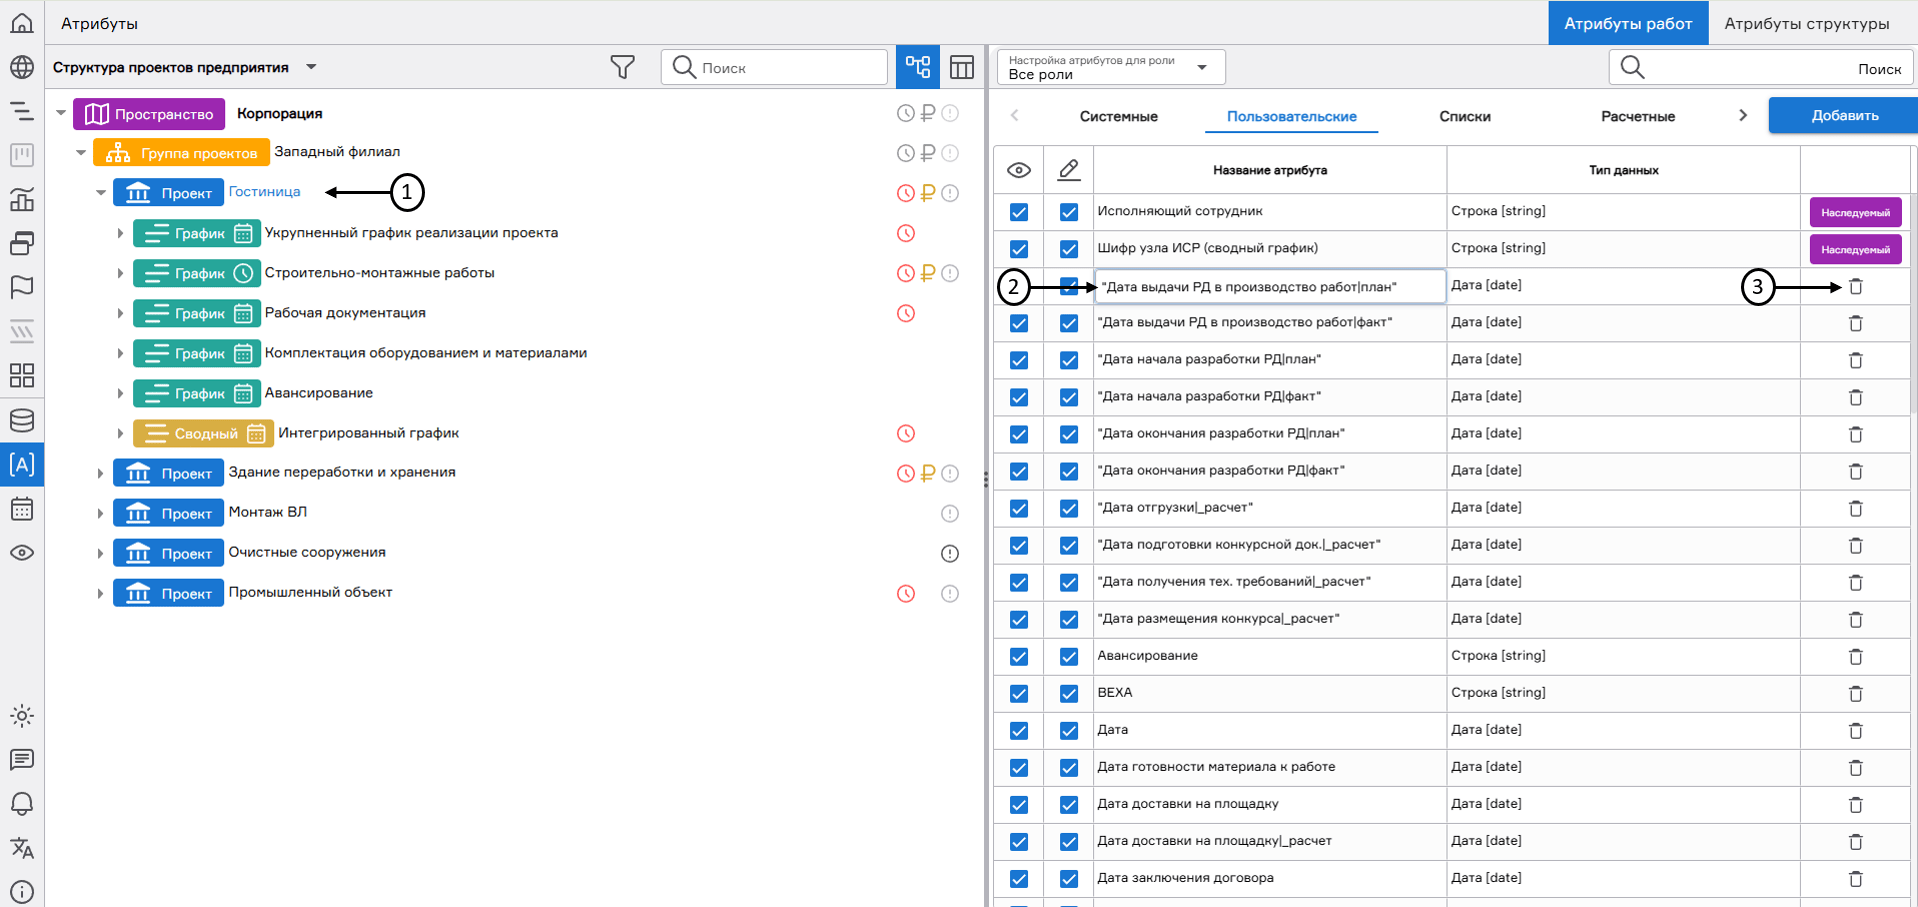
Task: Click the calendar icon in sidebar
Action: [x=22, y=509]
